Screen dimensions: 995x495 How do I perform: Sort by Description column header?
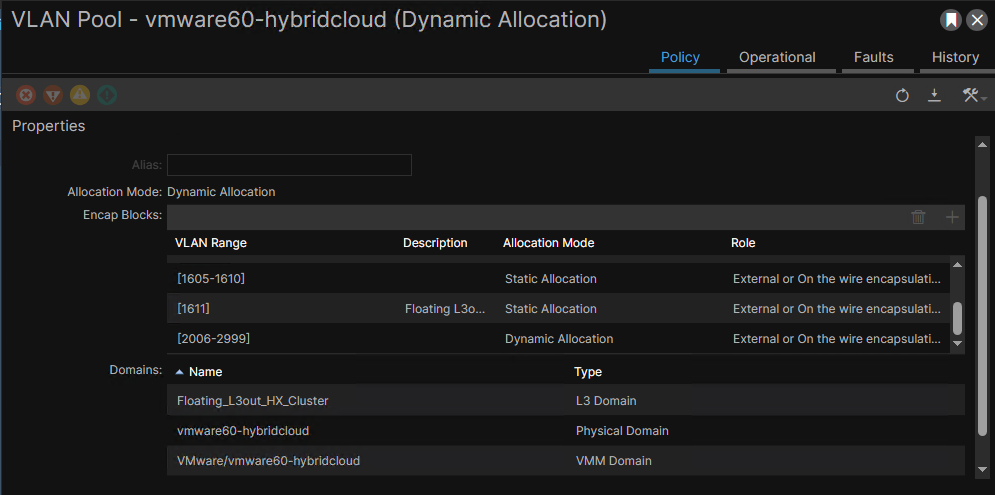435,243
